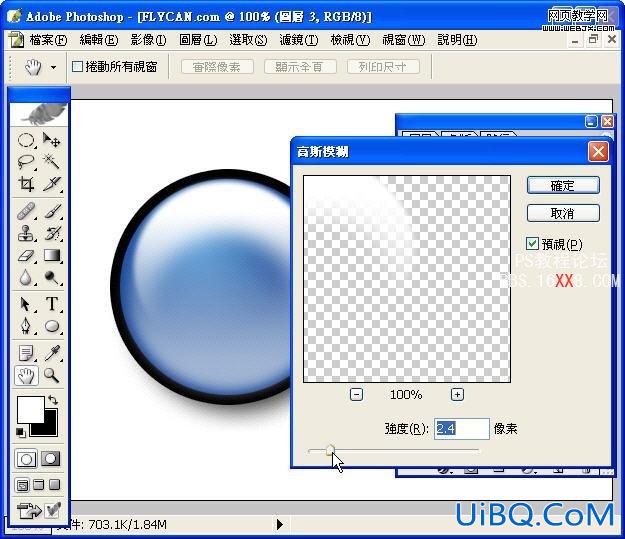625x539 pixels.
Task: Zoom out the blur preview with minus
Action: coord(356,395)
